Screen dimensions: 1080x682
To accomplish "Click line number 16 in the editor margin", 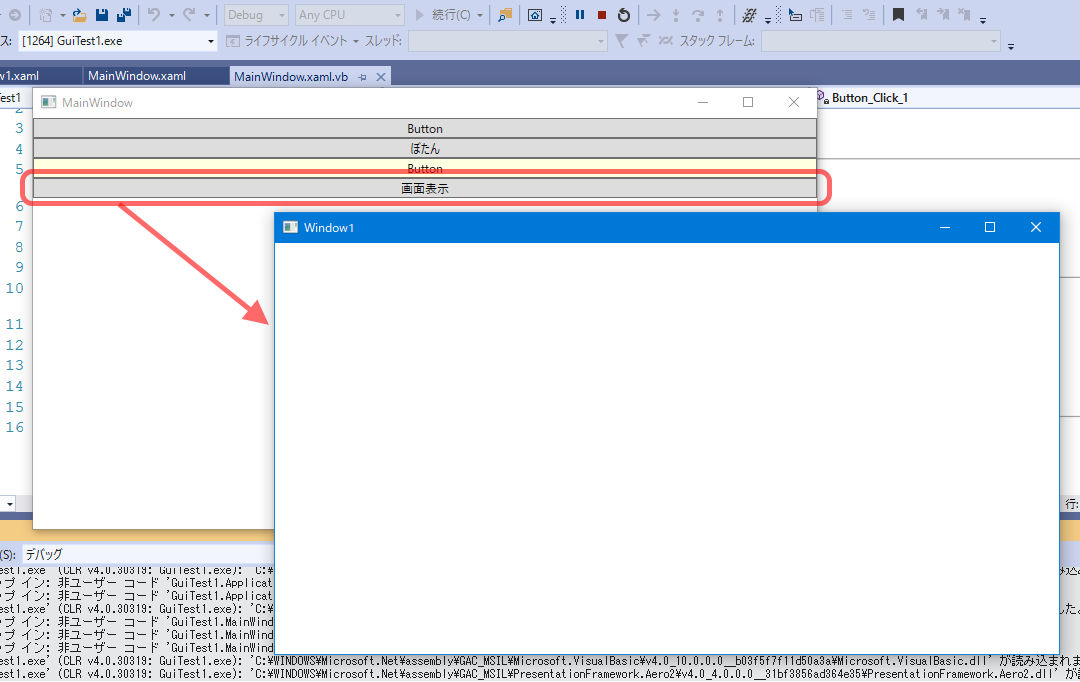I will [14, 427].
